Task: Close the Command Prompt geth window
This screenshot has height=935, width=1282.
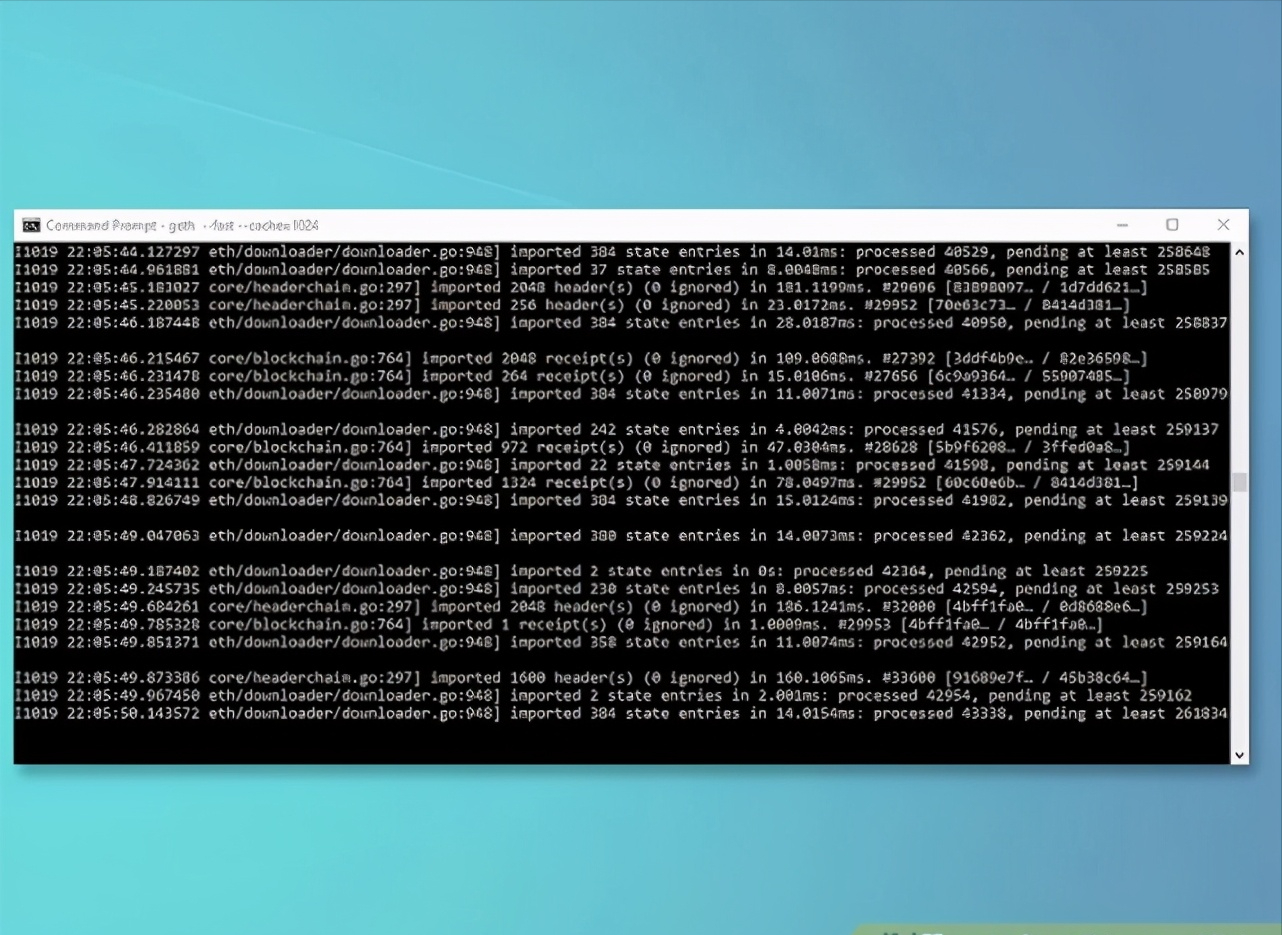Action: (x=1223, y=225)
